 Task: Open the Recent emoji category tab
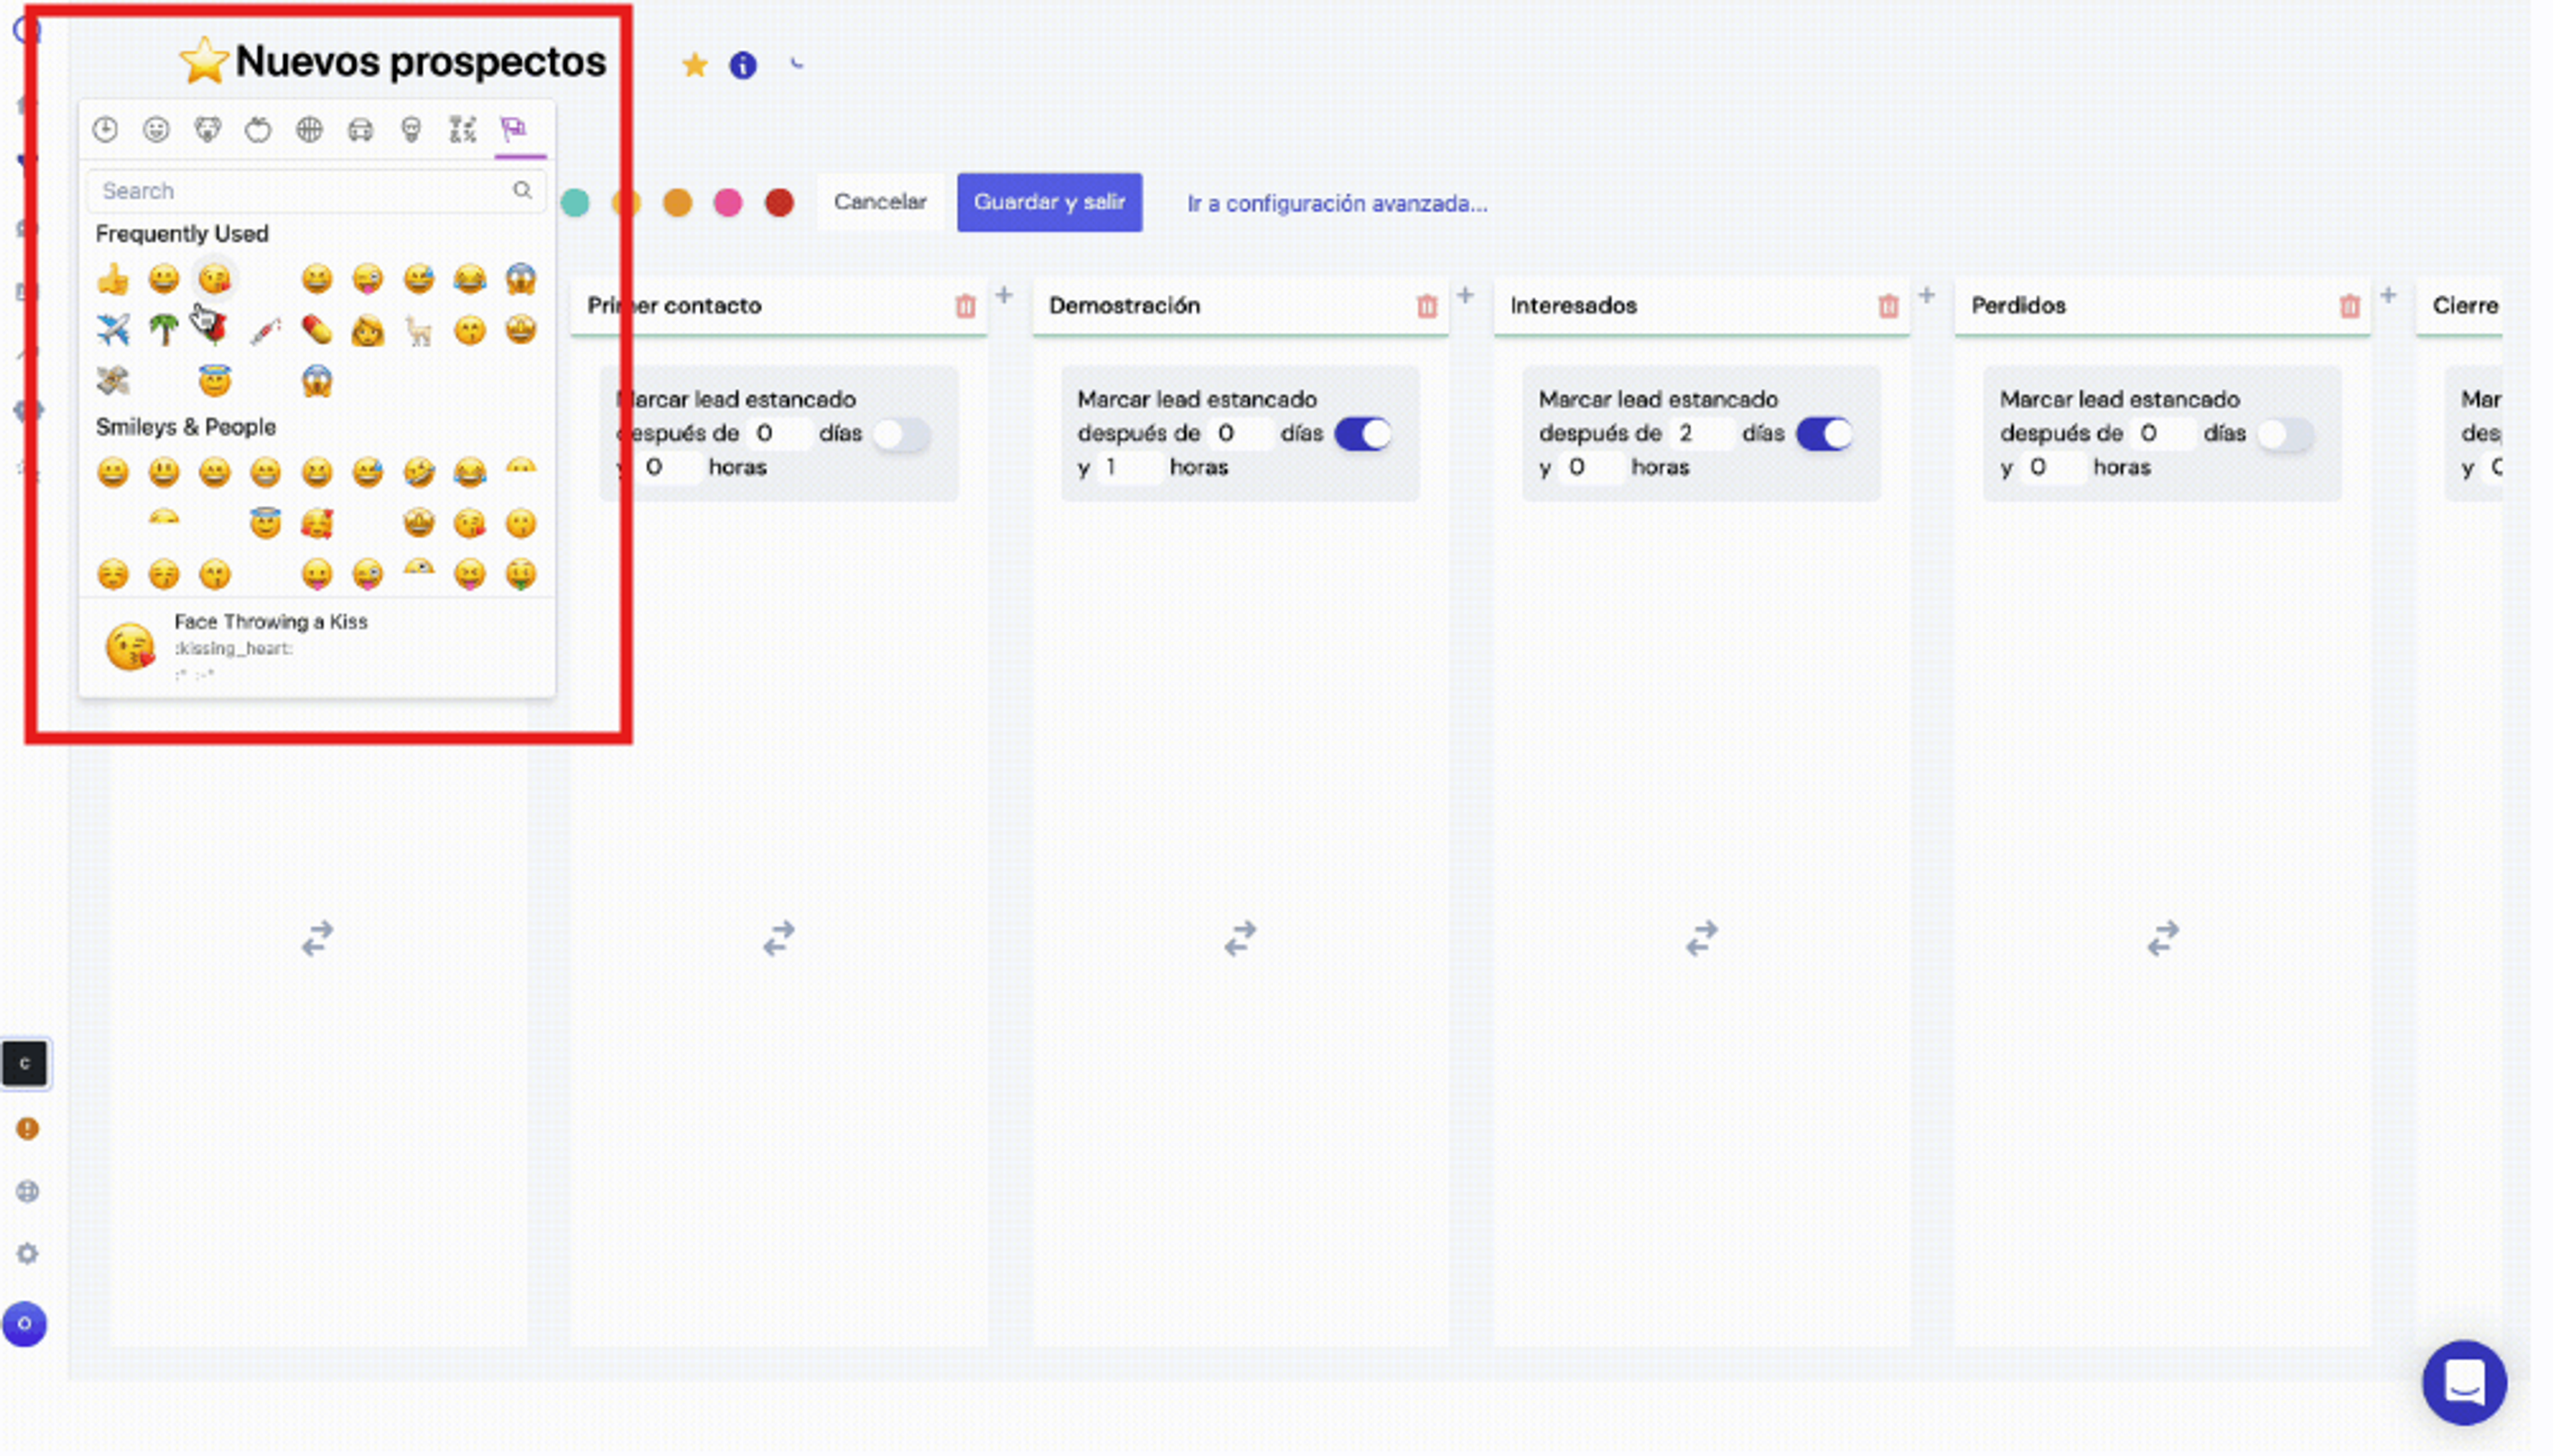[x=105, y=129]
